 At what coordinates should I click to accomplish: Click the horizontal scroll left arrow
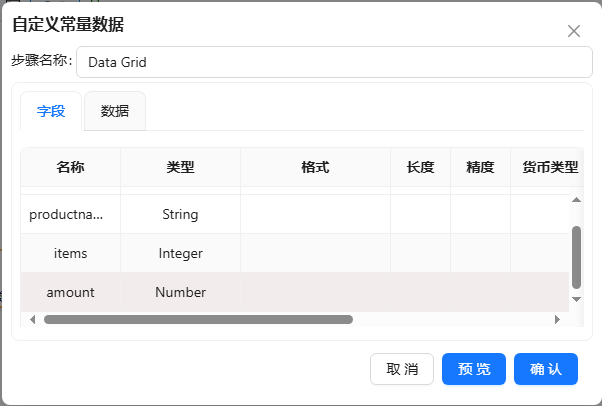[x=32, y=320]
